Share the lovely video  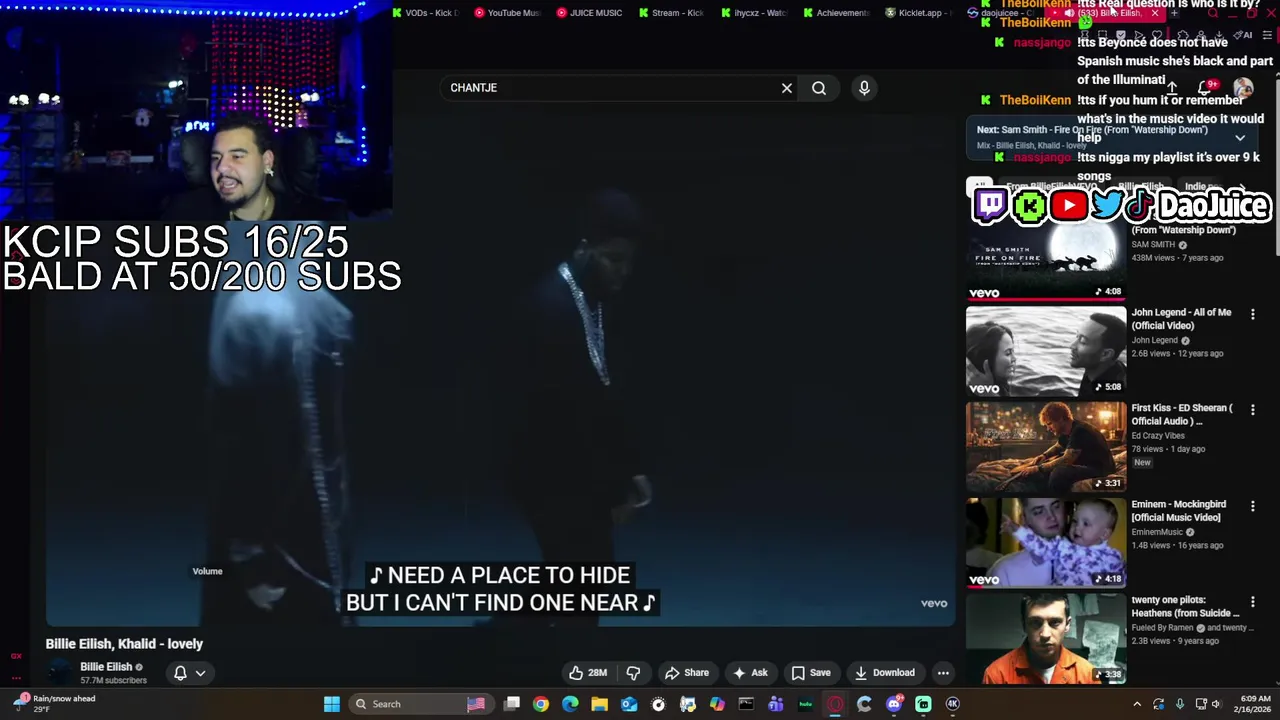[x=687, y=673]
